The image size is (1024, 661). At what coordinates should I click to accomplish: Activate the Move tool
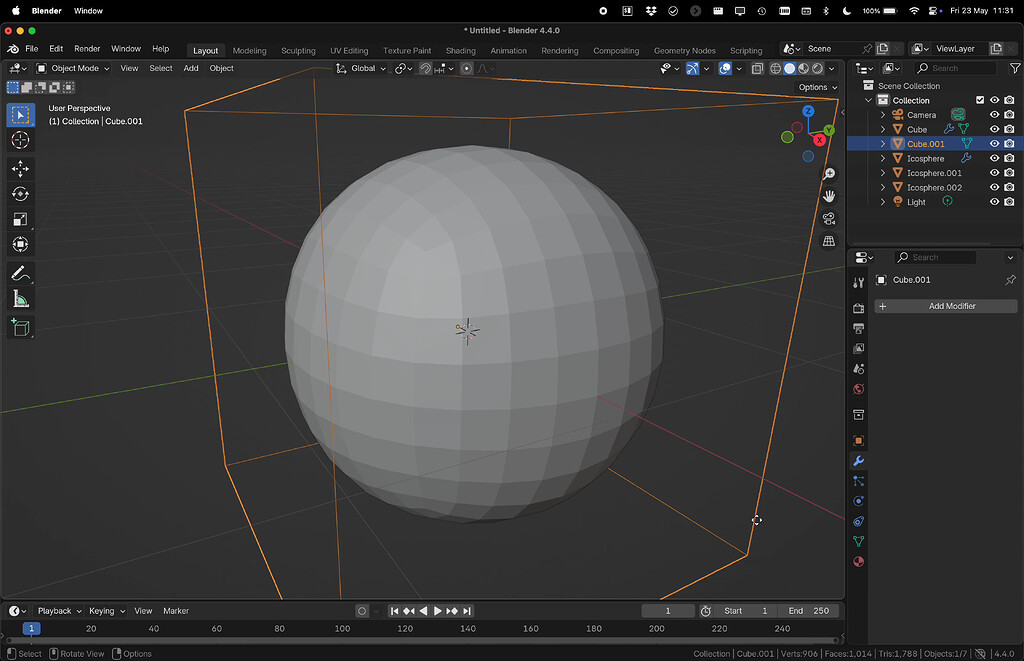[20, 169]
